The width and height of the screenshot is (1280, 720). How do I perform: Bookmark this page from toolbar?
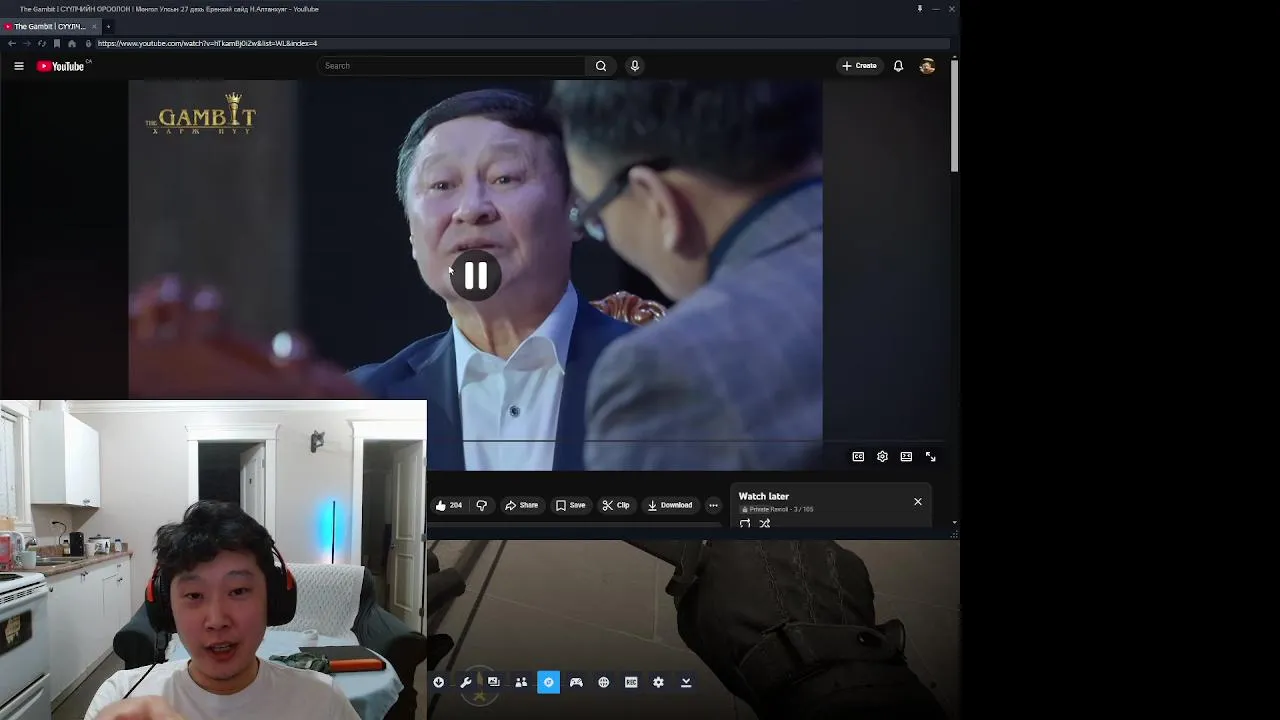point(57,43)
